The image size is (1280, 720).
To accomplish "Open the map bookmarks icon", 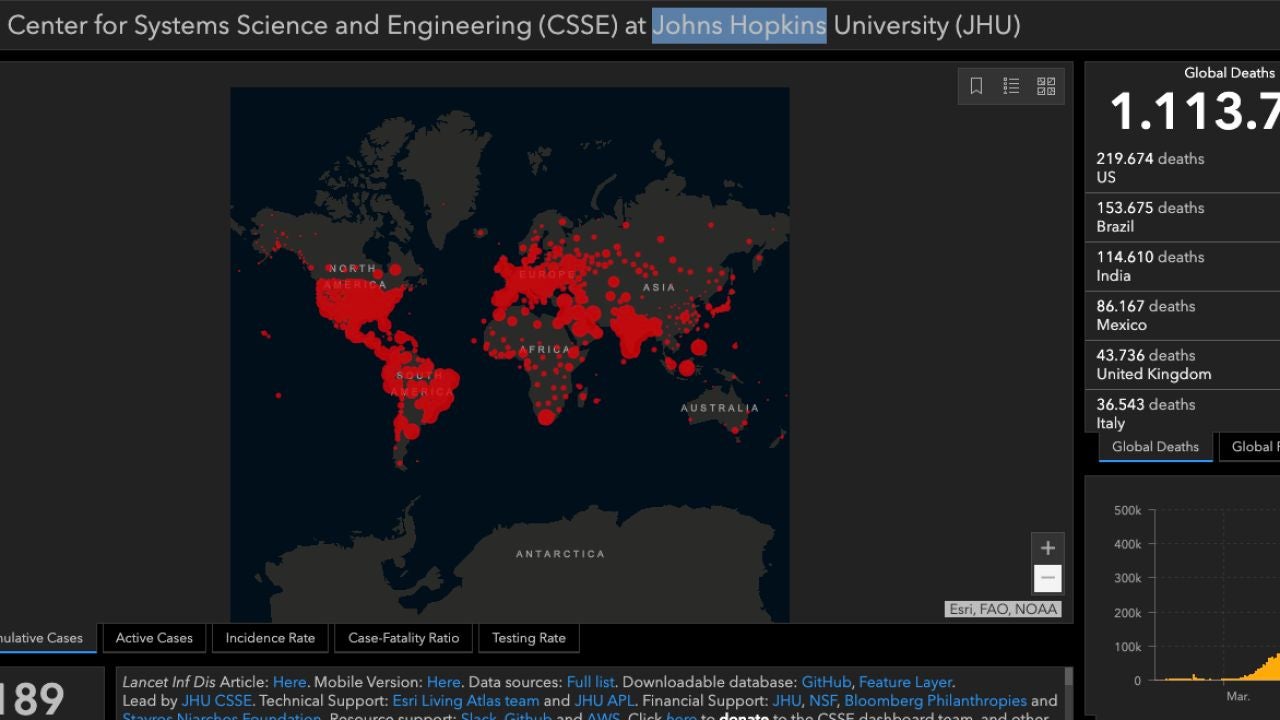I will (977, 86).
